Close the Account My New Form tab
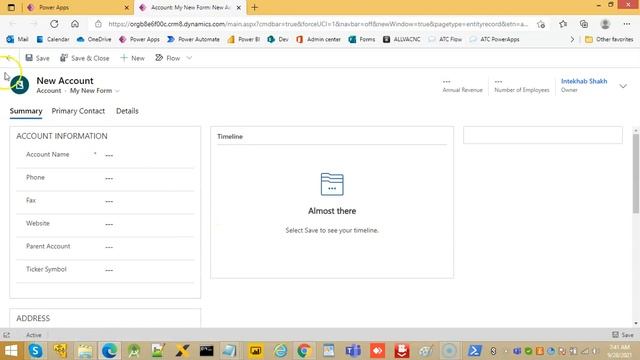 [239, 7]
